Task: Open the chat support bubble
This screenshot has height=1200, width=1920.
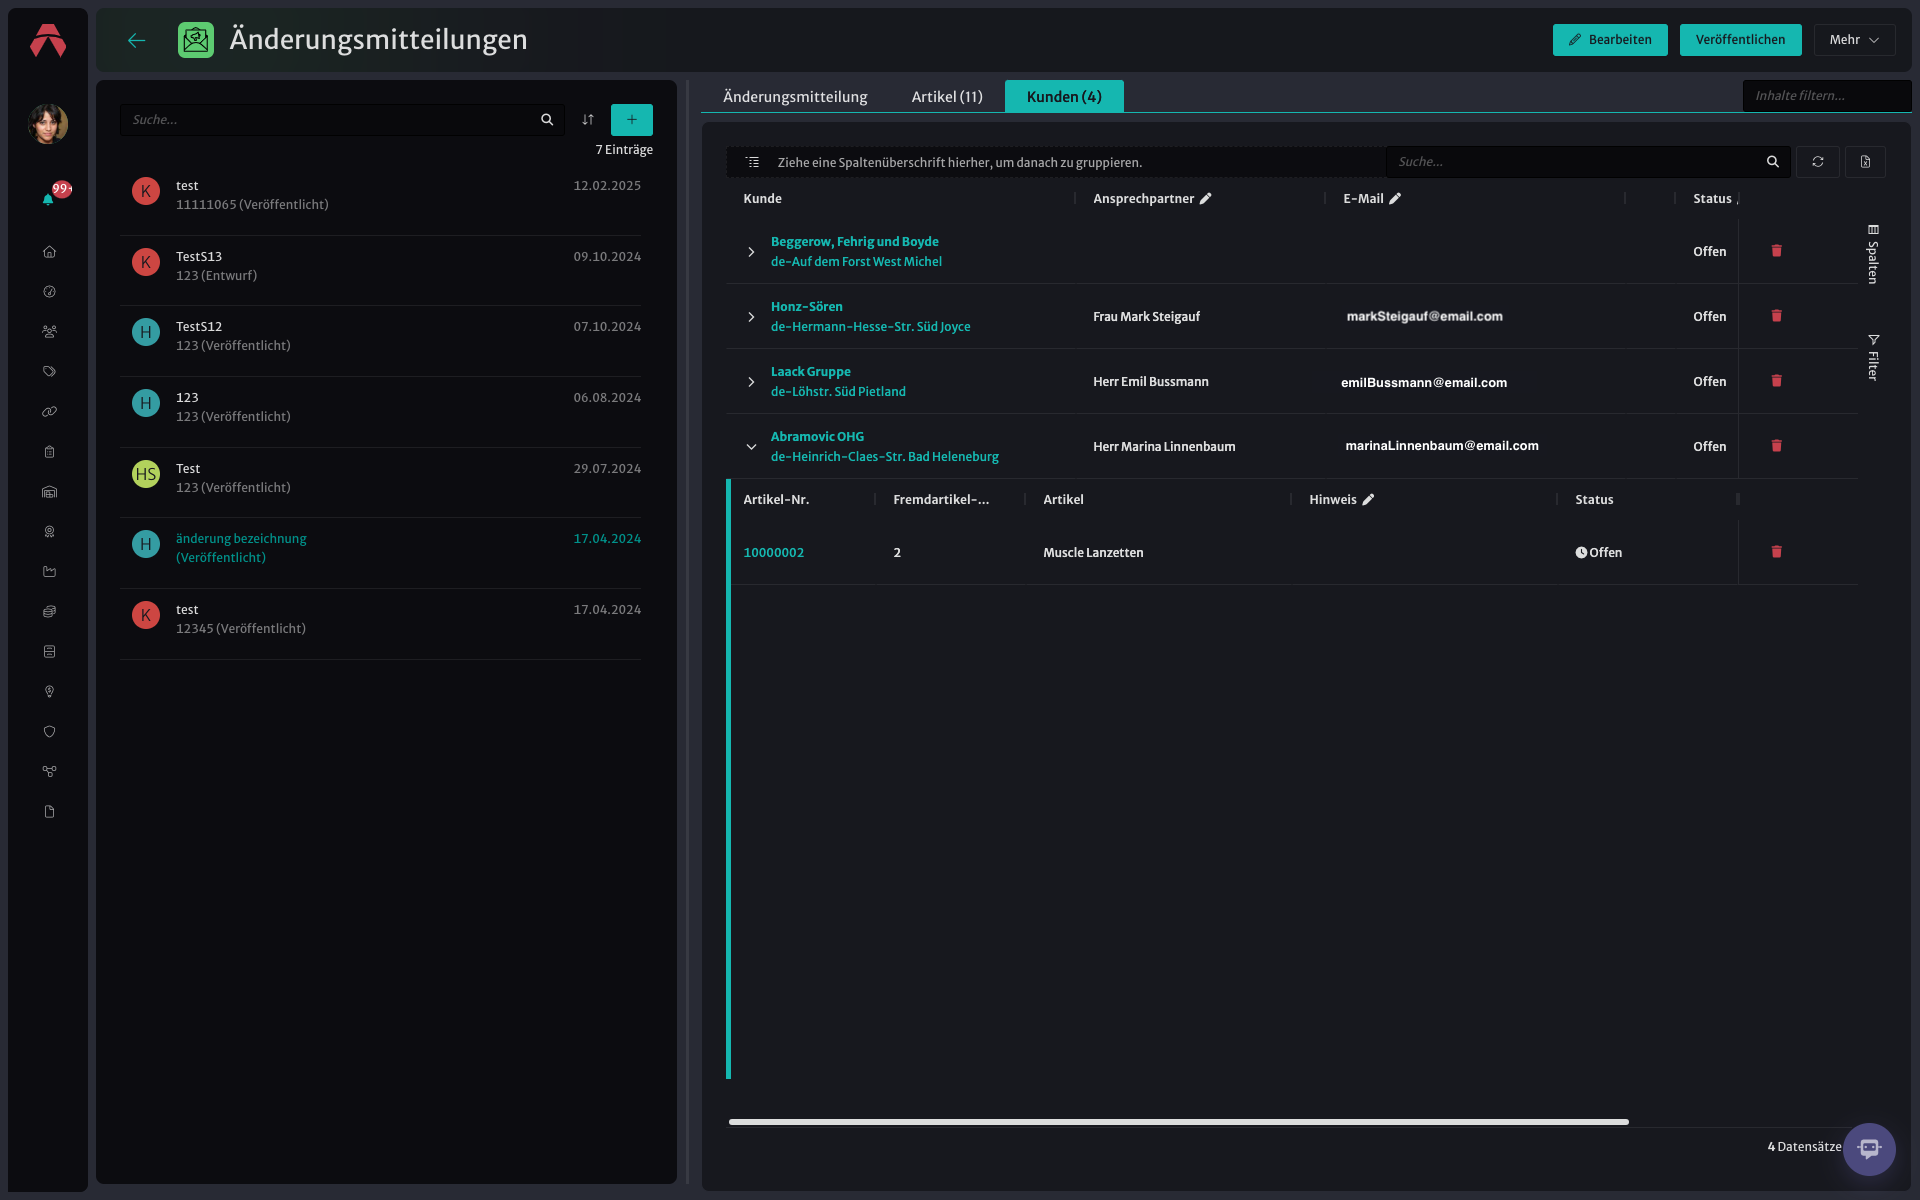Action: pyautogui.click(x=1869, y=1149)
